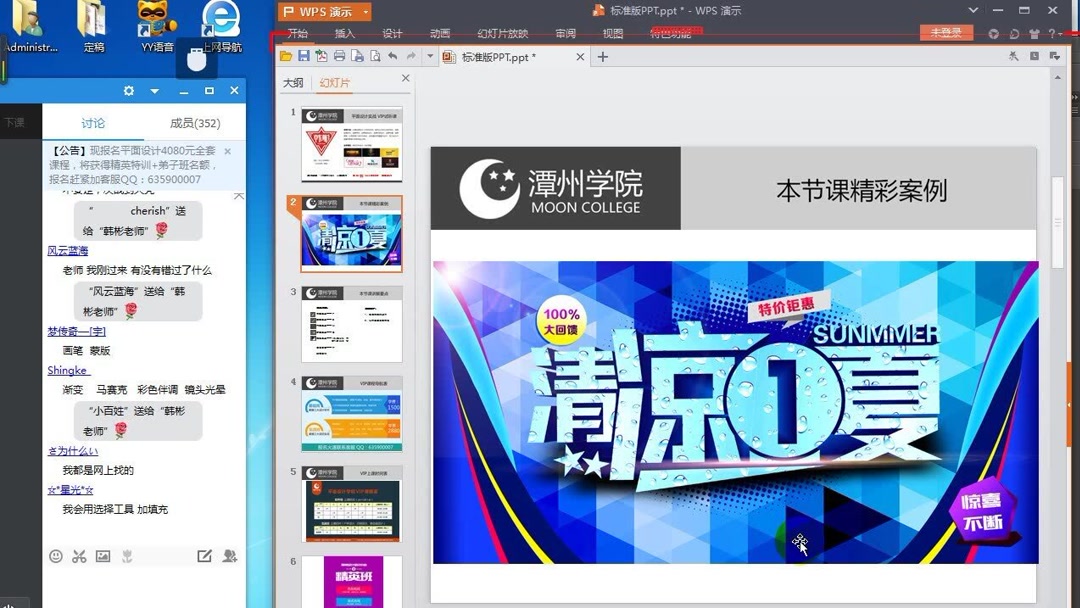
Task: Click the flower gift icon in the chat toolbar
Action: coord(125,556)
